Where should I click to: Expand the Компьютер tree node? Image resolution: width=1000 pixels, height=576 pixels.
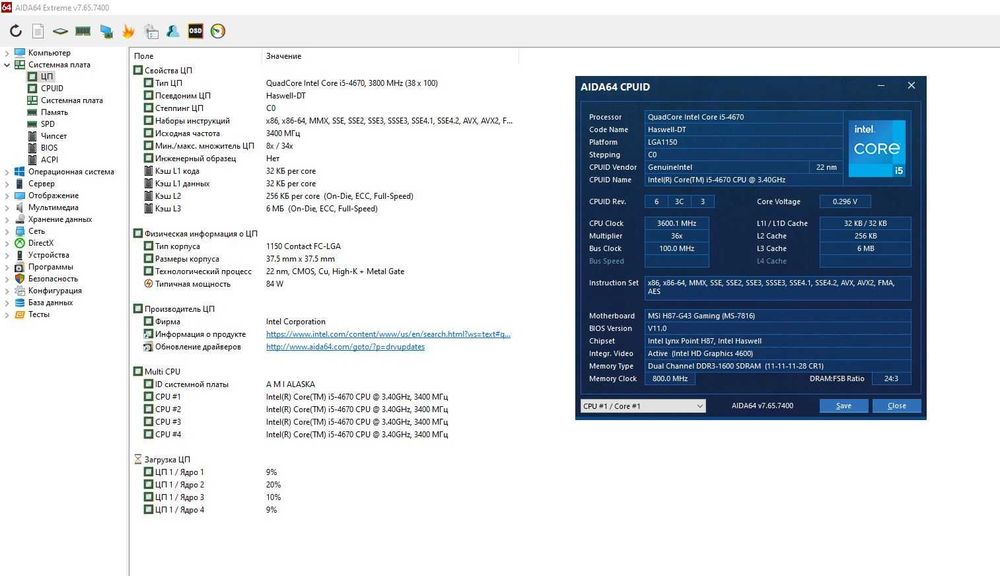(x=7, y=52)
